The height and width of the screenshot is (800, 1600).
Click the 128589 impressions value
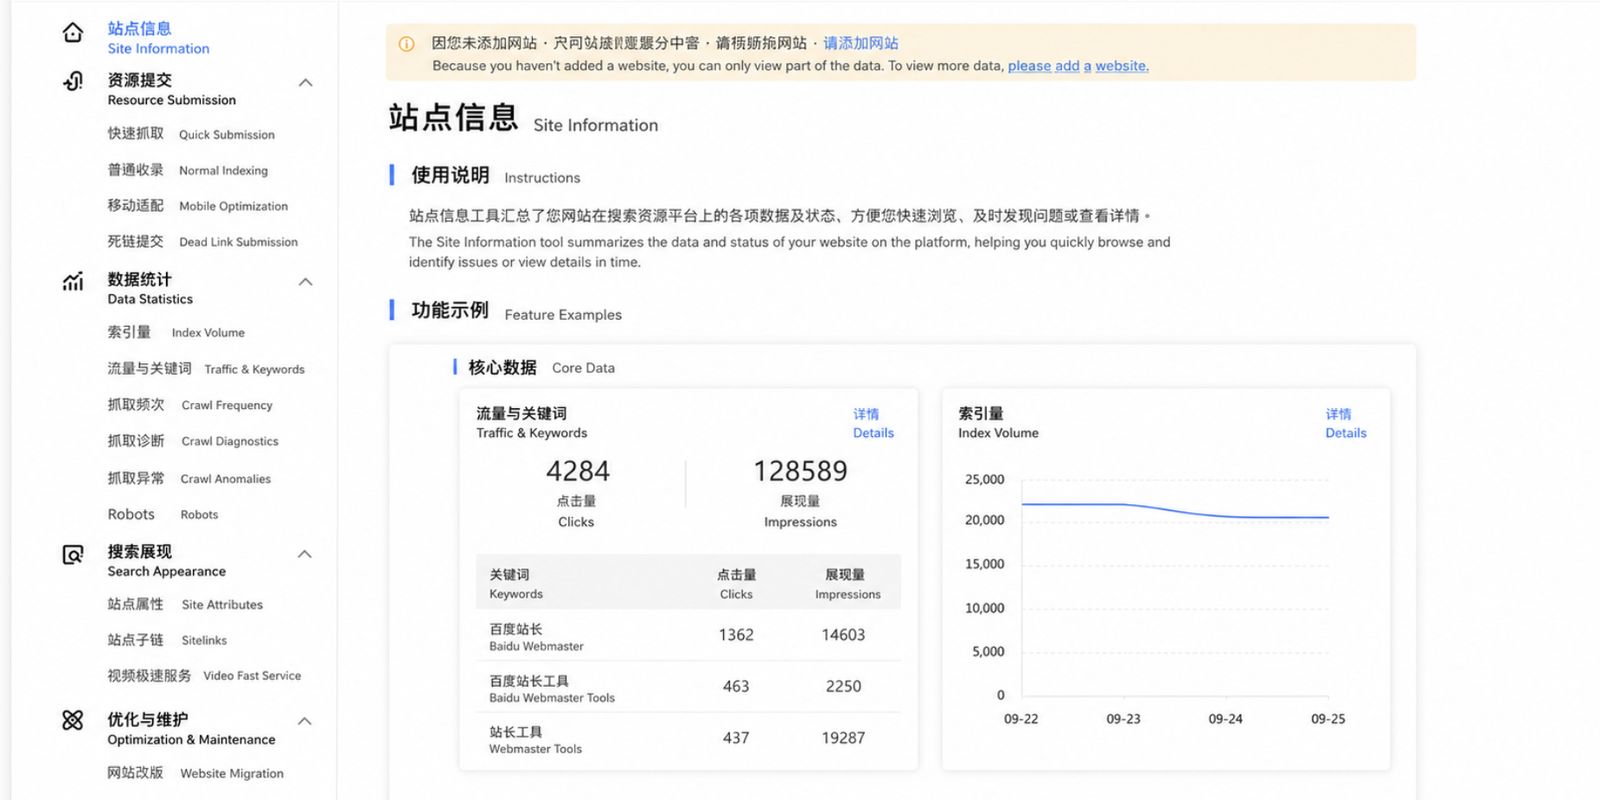pos(800,471)
